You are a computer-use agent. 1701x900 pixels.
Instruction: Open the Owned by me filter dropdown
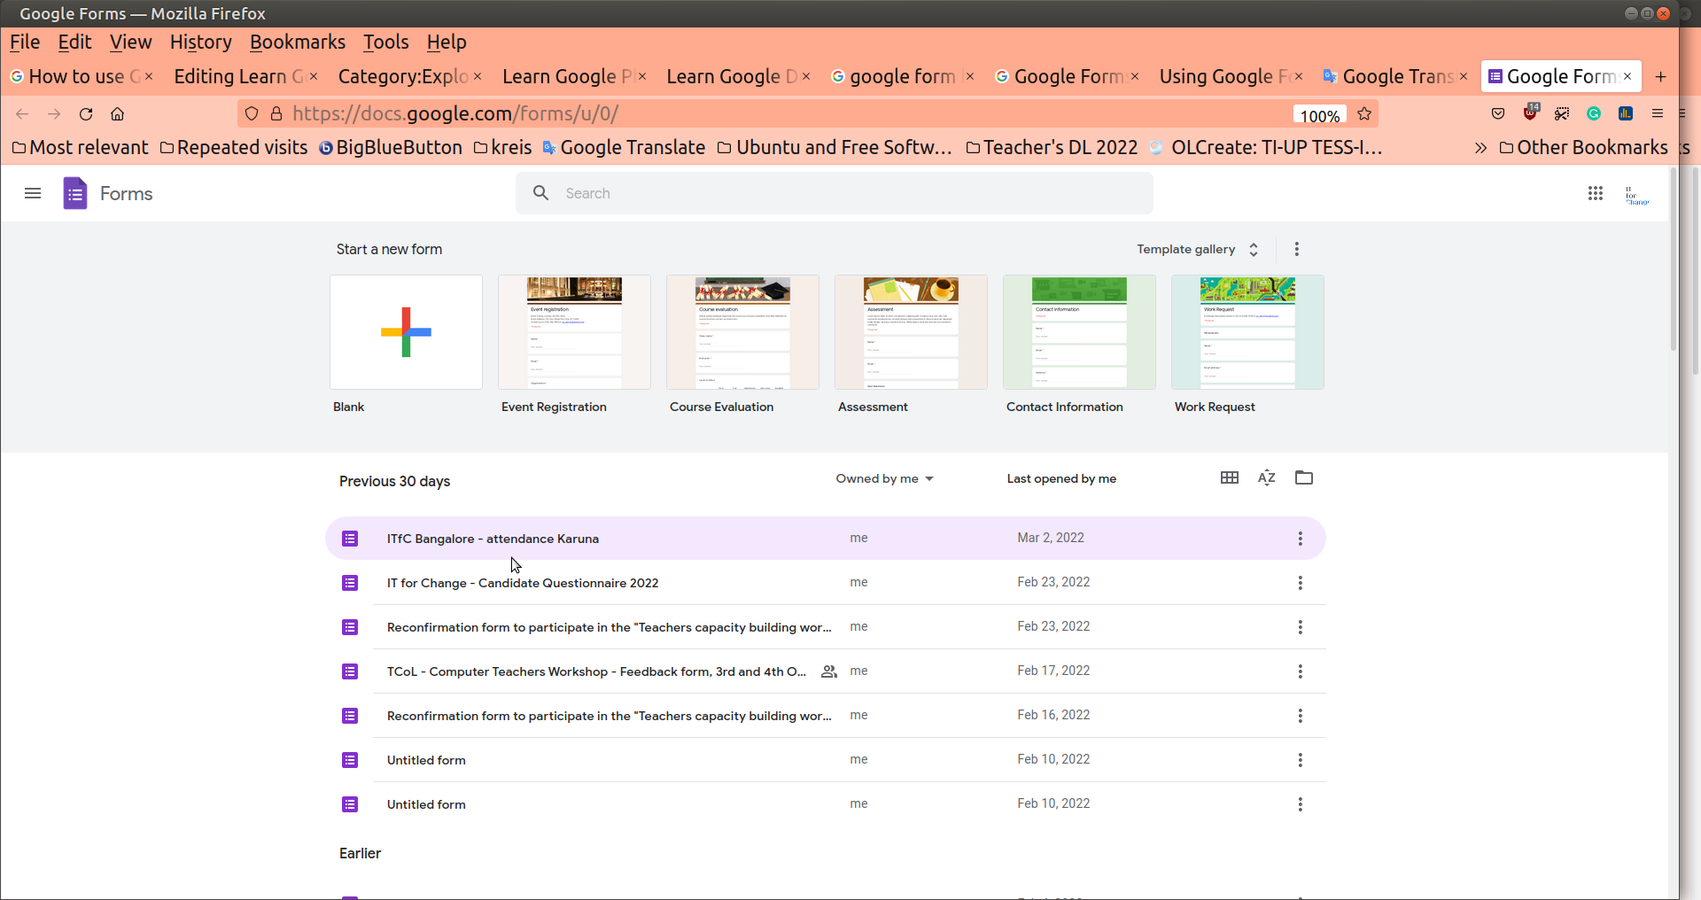point(884,478)
